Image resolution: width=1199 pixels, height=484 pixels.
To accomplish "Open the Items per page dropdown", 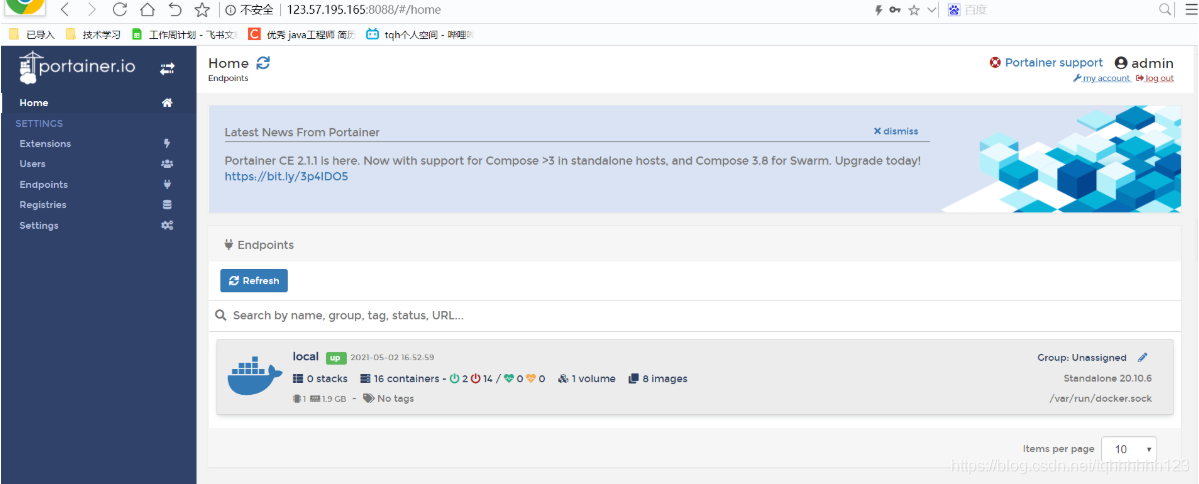I will point(1129,449).
